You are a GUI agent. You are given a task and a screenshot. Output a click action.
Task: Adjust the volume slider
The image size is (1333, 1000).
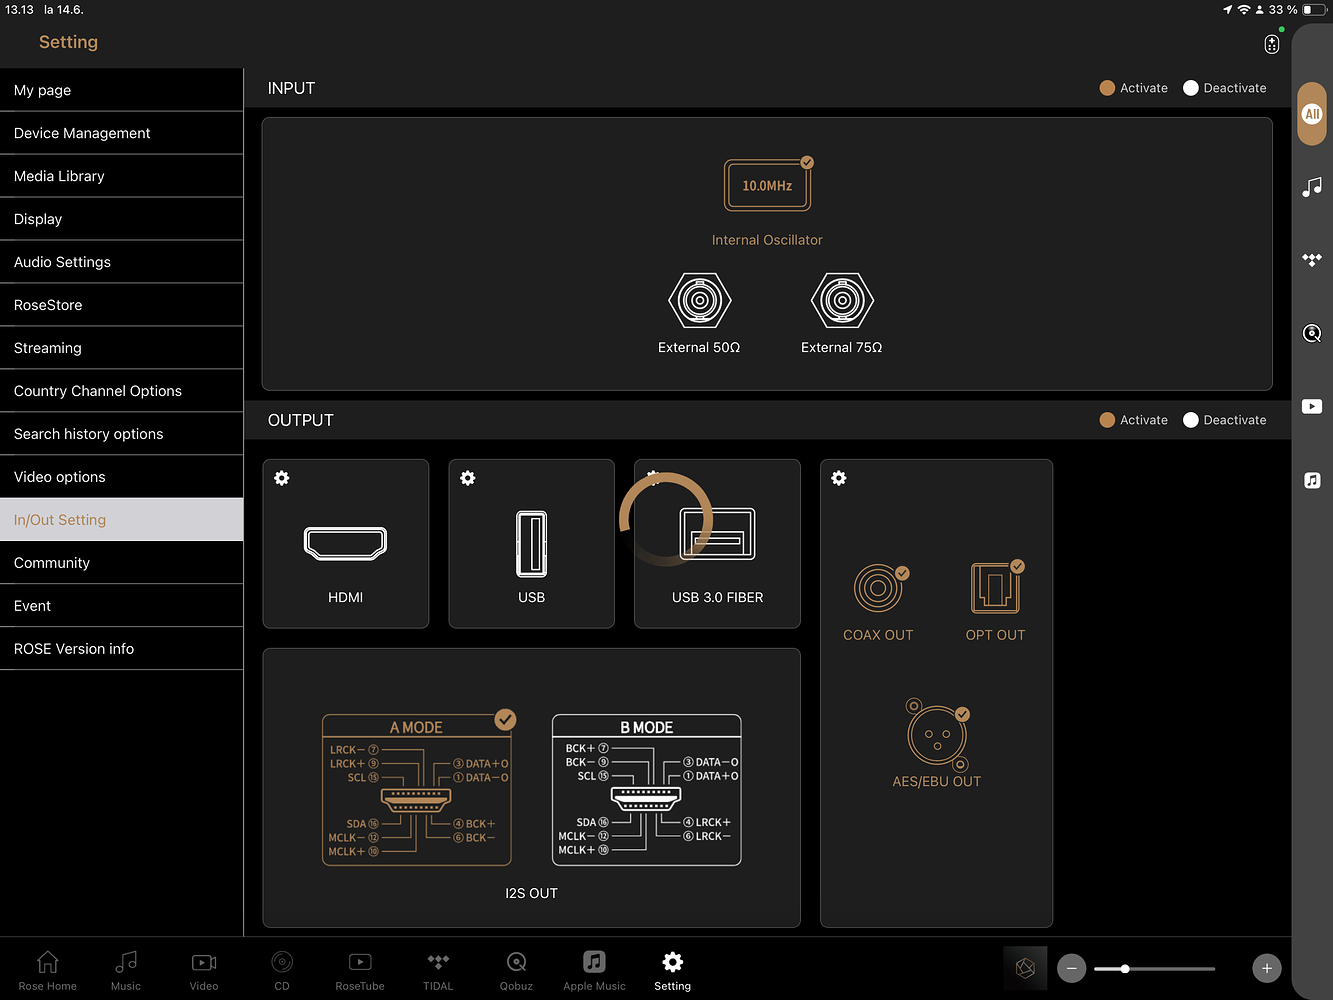click(x=1154, y=968)
